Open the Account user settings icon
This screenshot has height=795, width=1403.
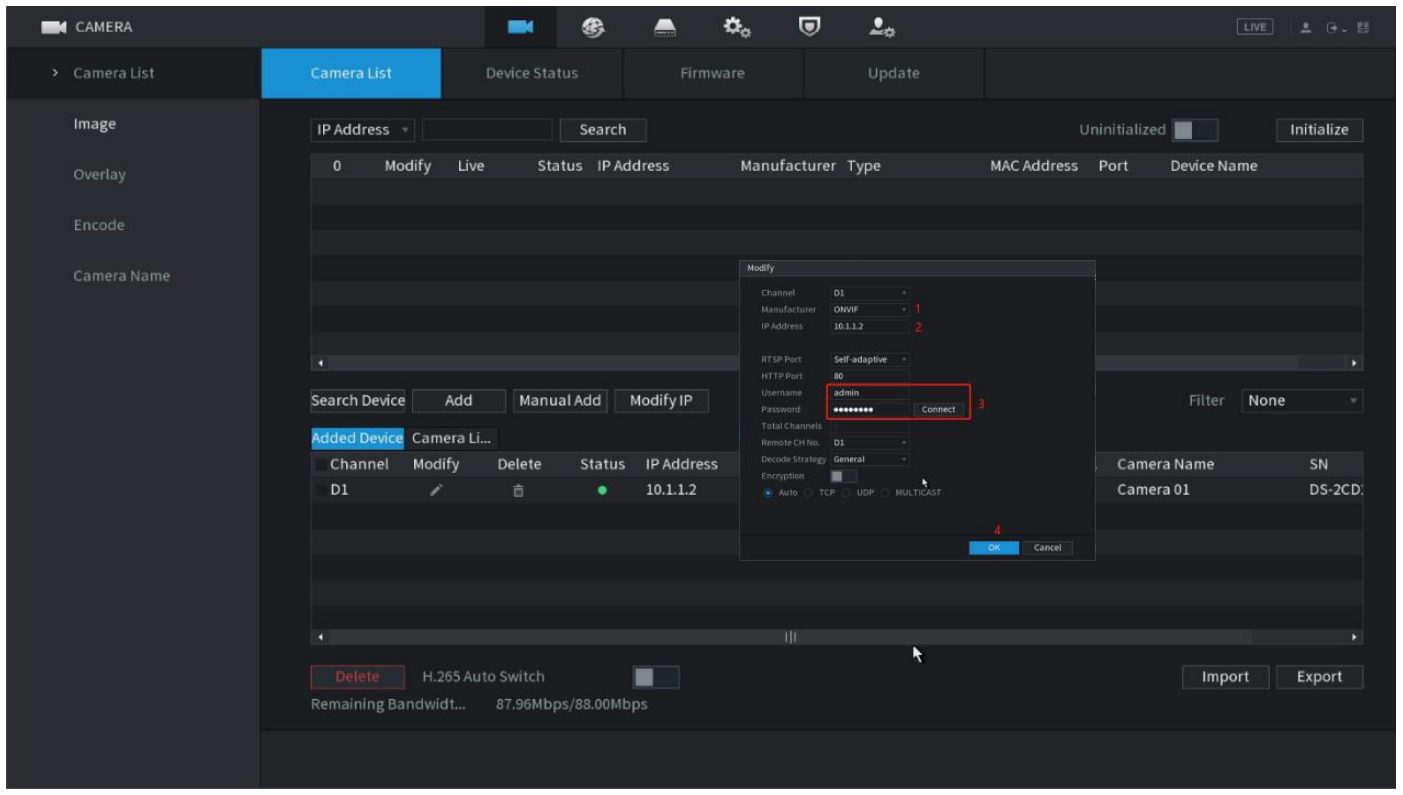(881, 27)
